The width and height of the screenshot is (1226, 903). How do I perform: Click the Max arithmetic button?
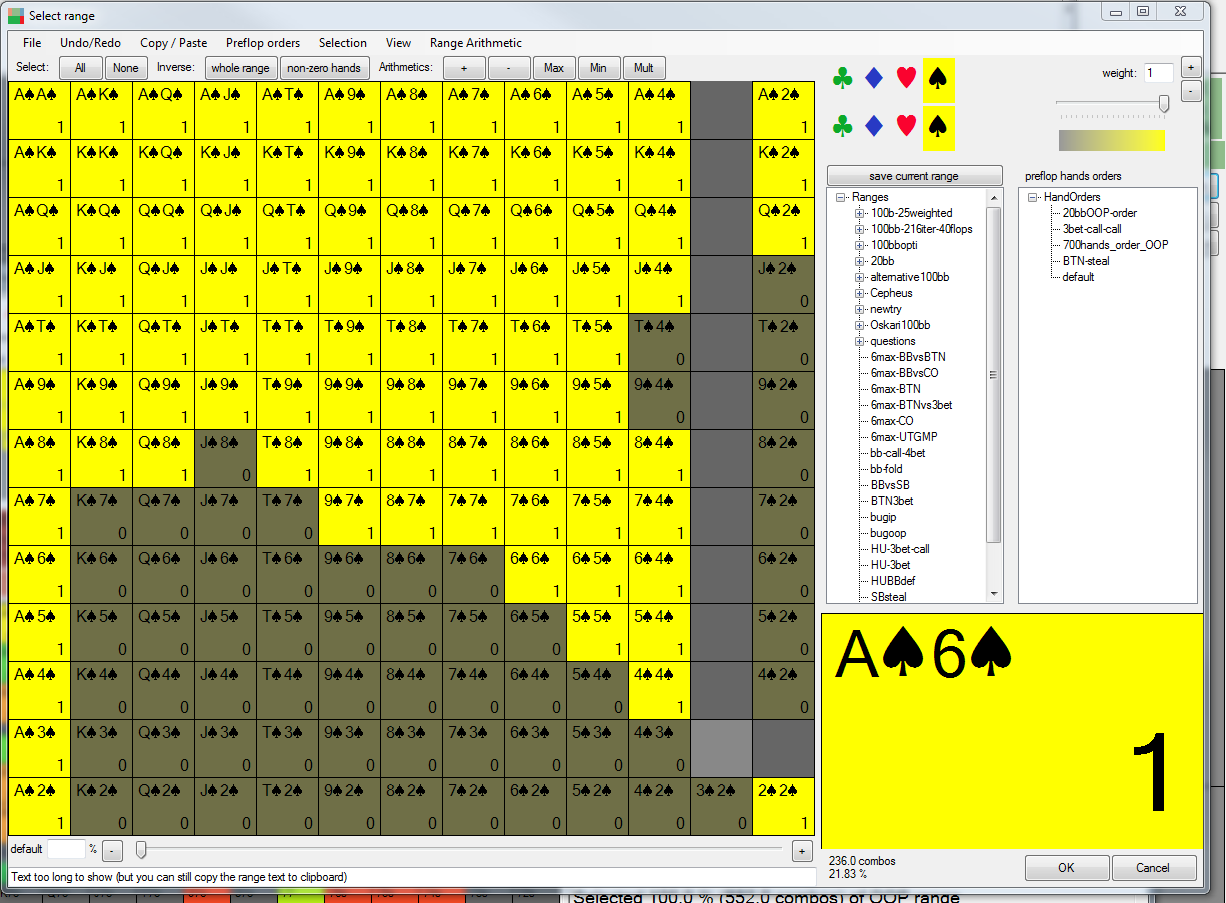click(554, 68)
